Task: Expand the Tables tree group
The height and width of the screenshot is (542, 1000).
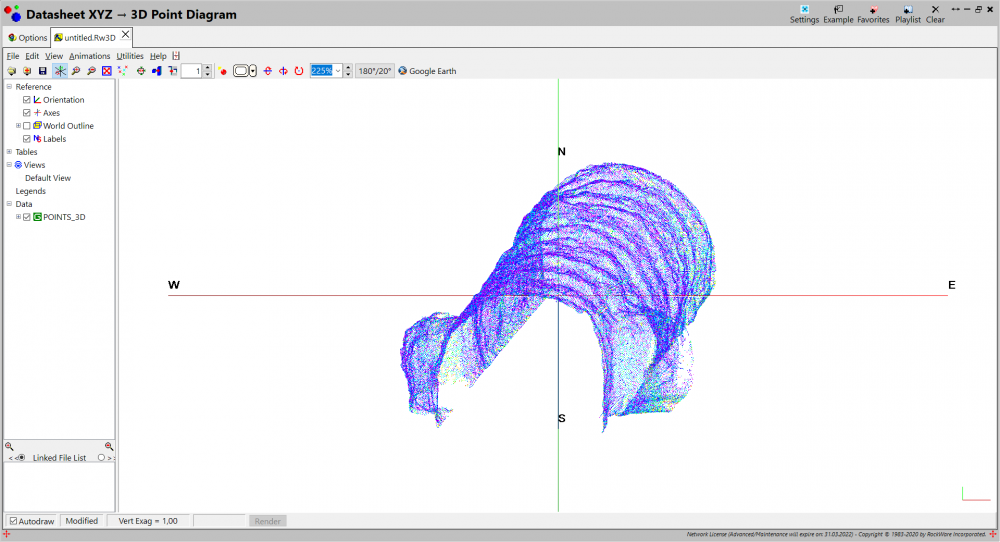Action: coord(9,152)
